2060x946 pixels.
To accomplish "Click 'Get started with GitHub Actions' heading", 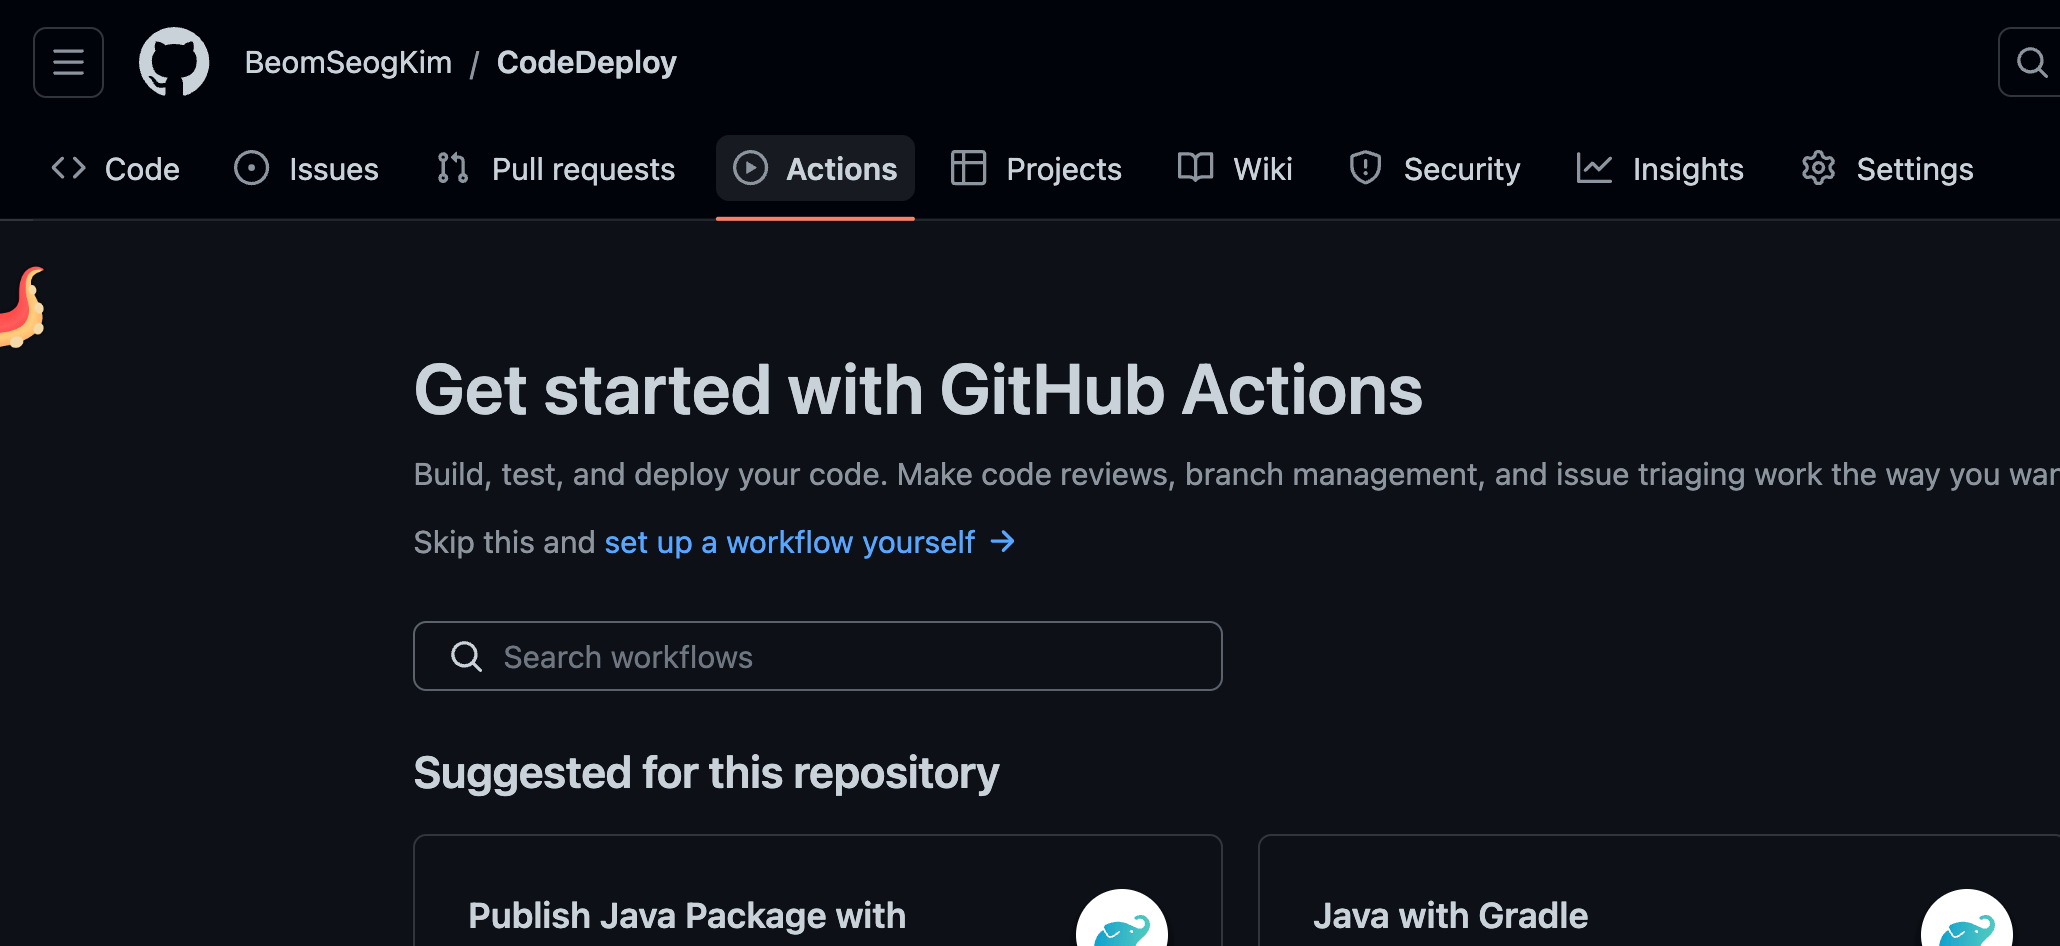I will (x=918, y=390).
